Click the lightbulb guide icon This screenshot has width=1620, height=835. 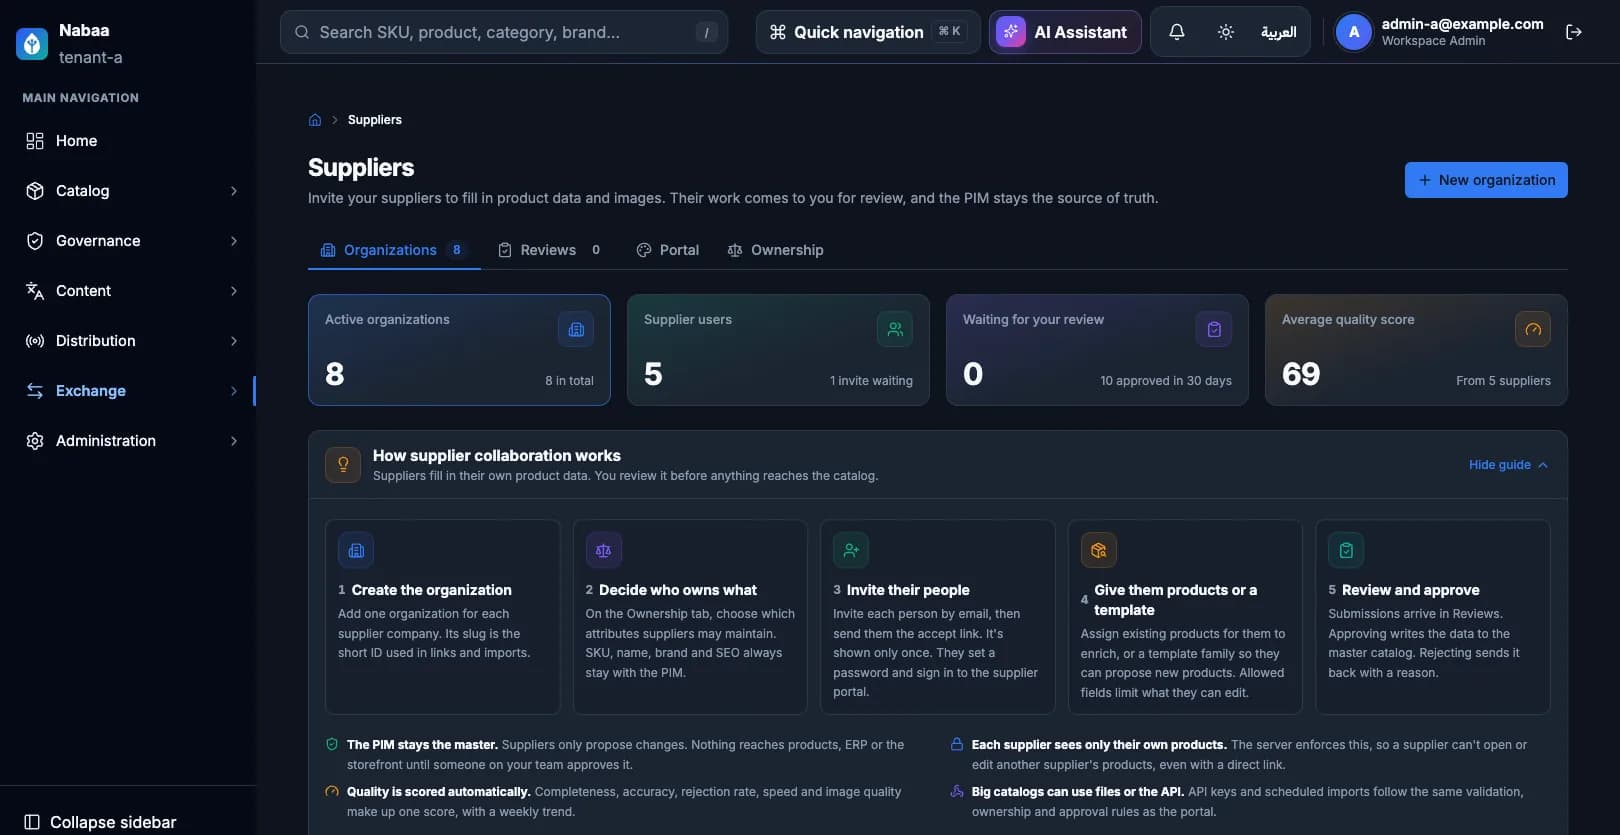(343, 465)
